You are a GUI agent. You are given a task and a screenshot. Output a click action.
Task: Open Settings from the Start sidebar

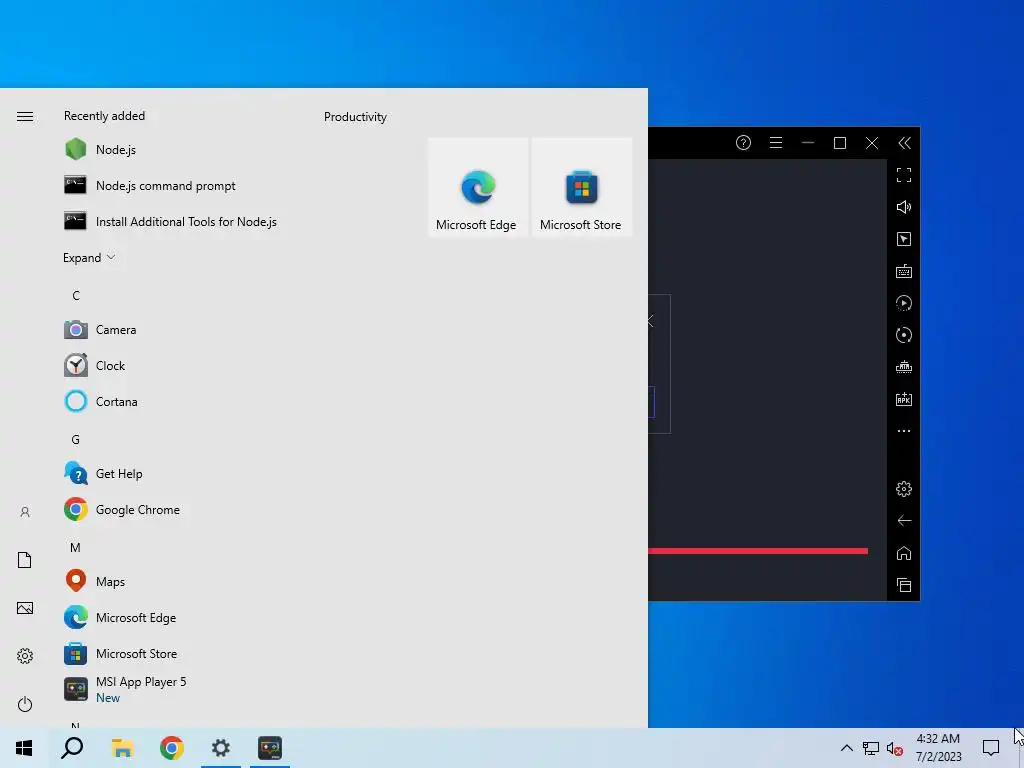[x=25, y=656]
